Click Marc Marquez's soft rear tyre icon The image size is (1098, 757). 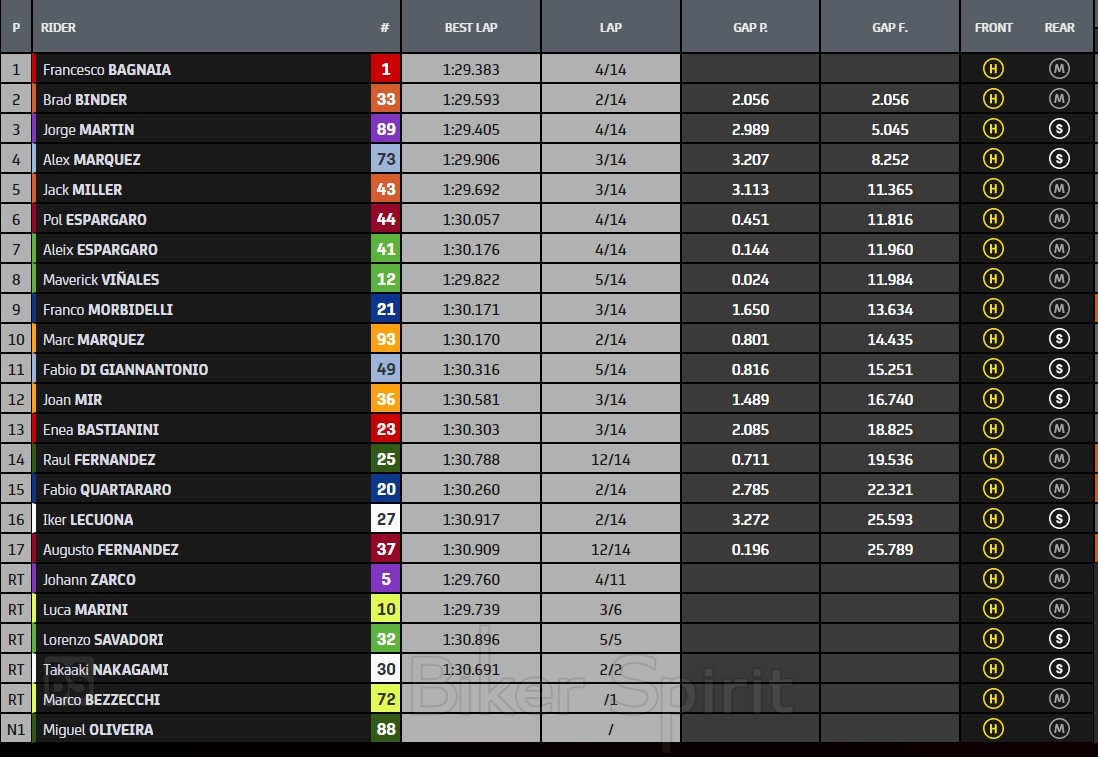tap(1059, 339)
